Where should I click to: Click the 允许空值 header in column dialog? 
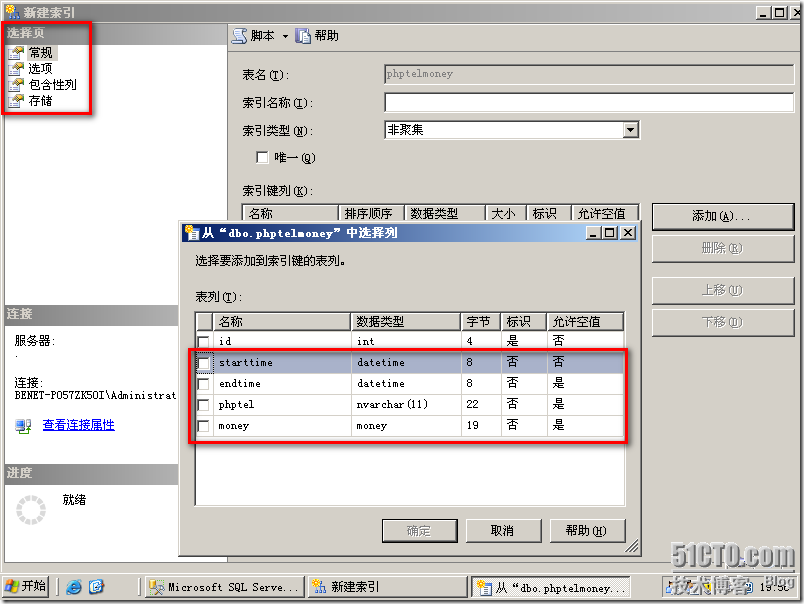[x=585, y=322]
